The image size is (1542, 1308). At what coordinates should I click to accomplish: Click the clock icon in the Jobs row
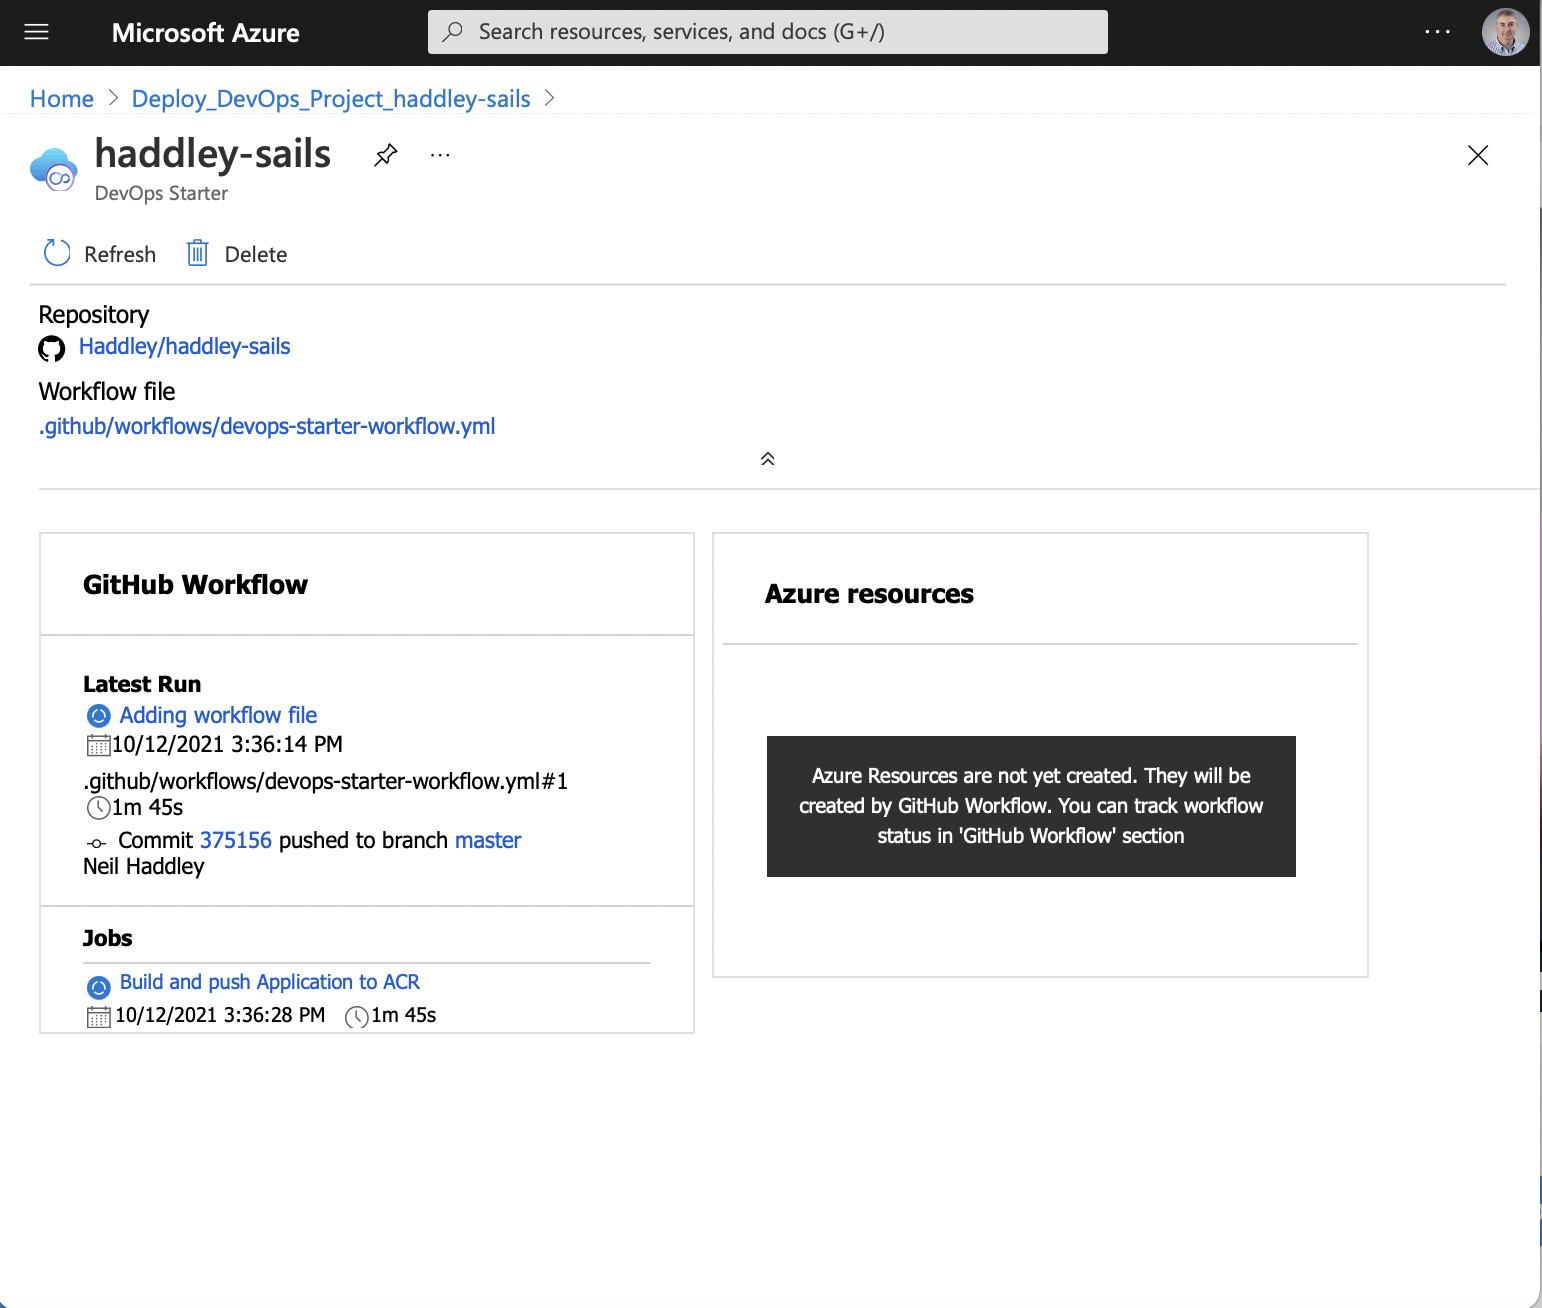point(356,1017)
